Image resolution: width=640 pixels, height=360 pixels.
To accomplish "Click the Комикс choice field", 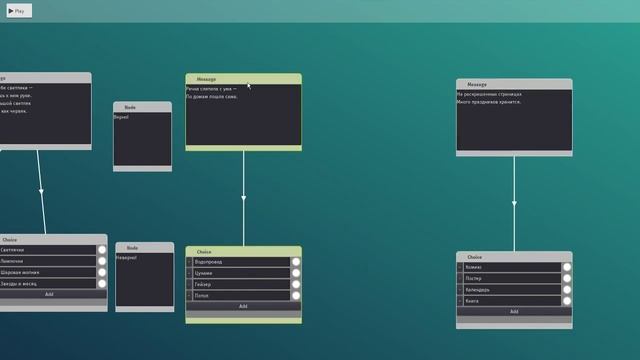I will [x=512, y=267].
